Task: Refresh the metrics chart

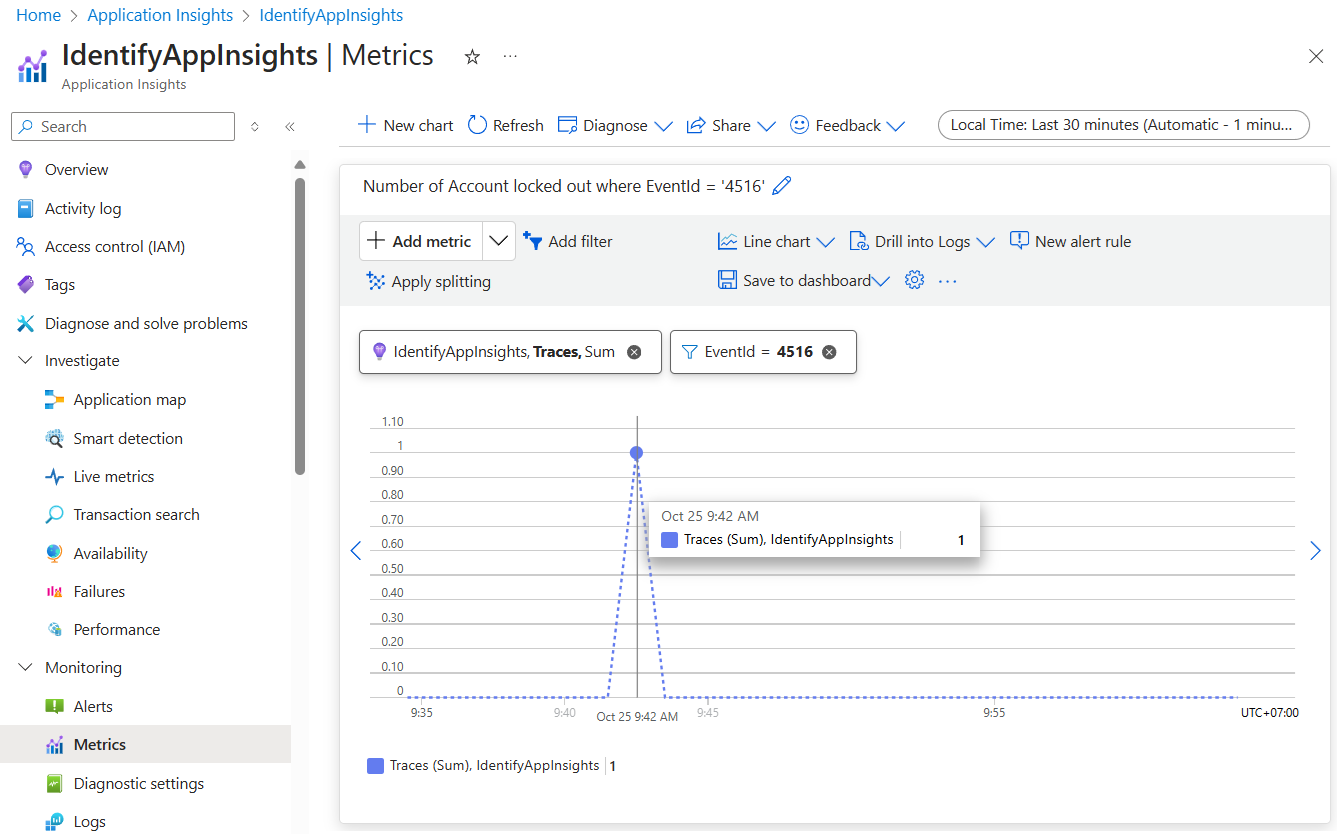Action: tap(506, 125)
